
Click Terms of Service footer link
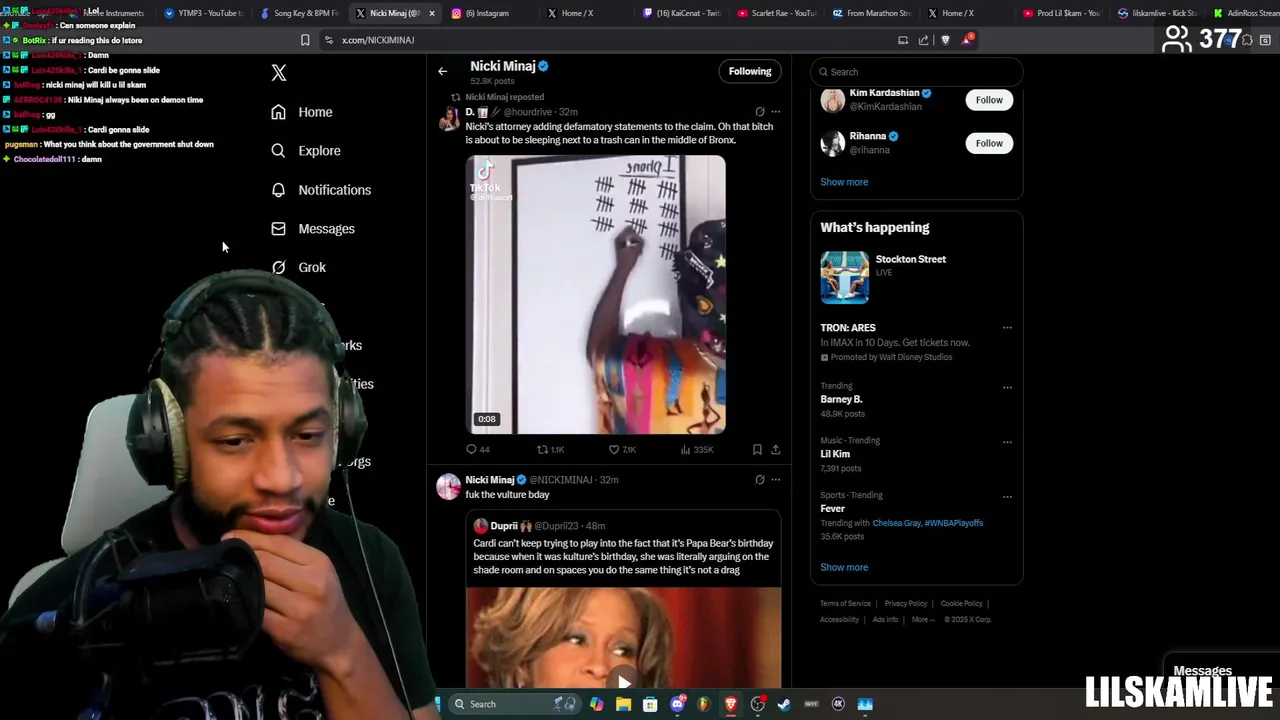tap(845, 604)
